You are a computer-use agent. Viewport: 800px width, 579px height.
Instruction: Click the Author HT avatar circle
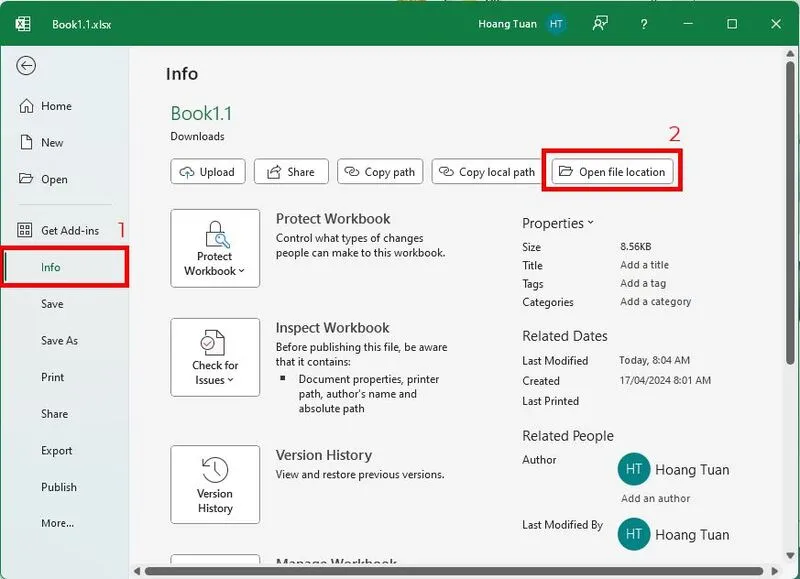634,469
